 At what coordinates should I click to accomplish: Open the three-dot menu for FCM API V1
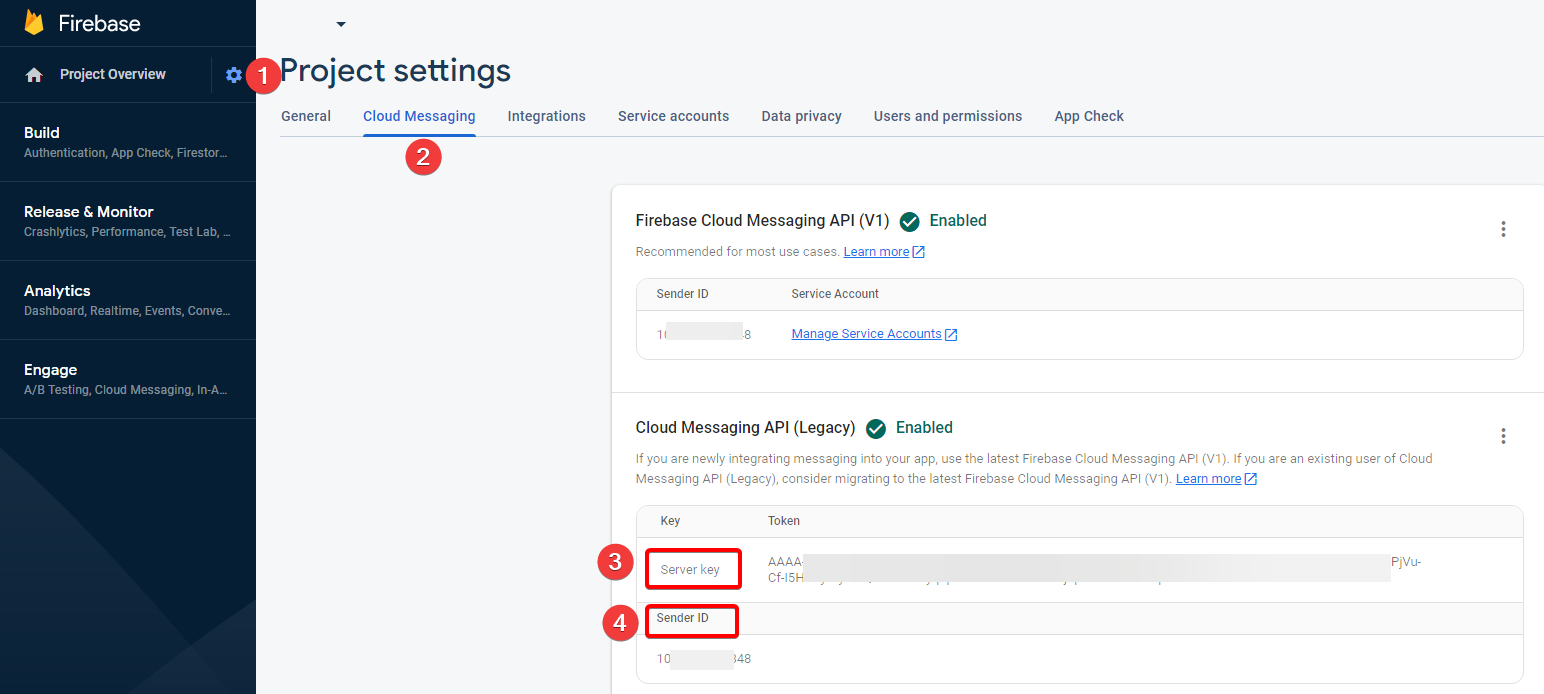(1503, 229)
